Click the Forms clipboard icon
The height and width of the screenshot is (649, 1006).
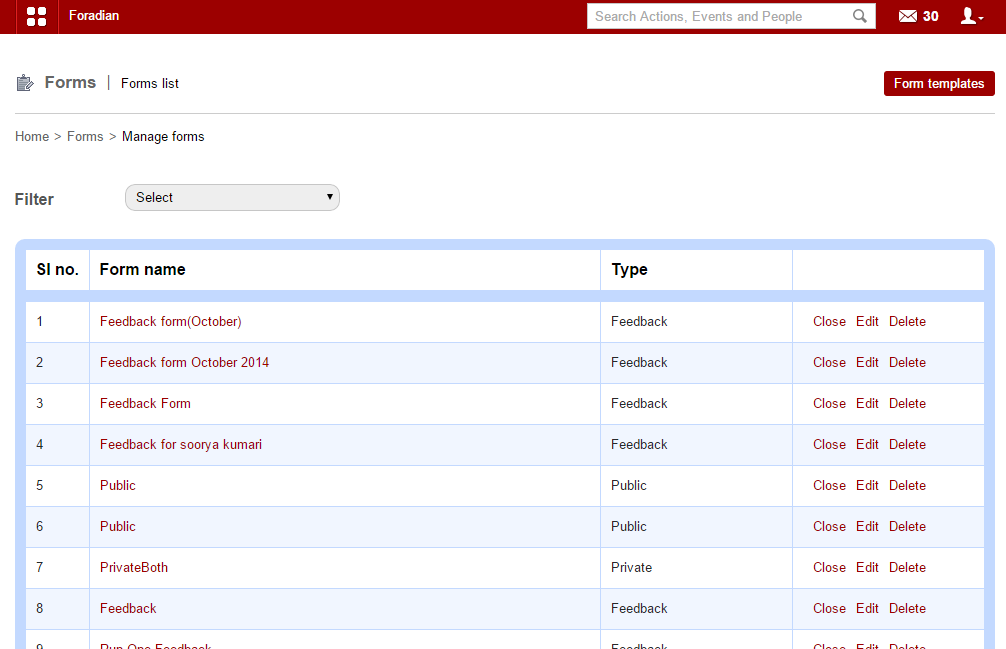coord(25,83)
